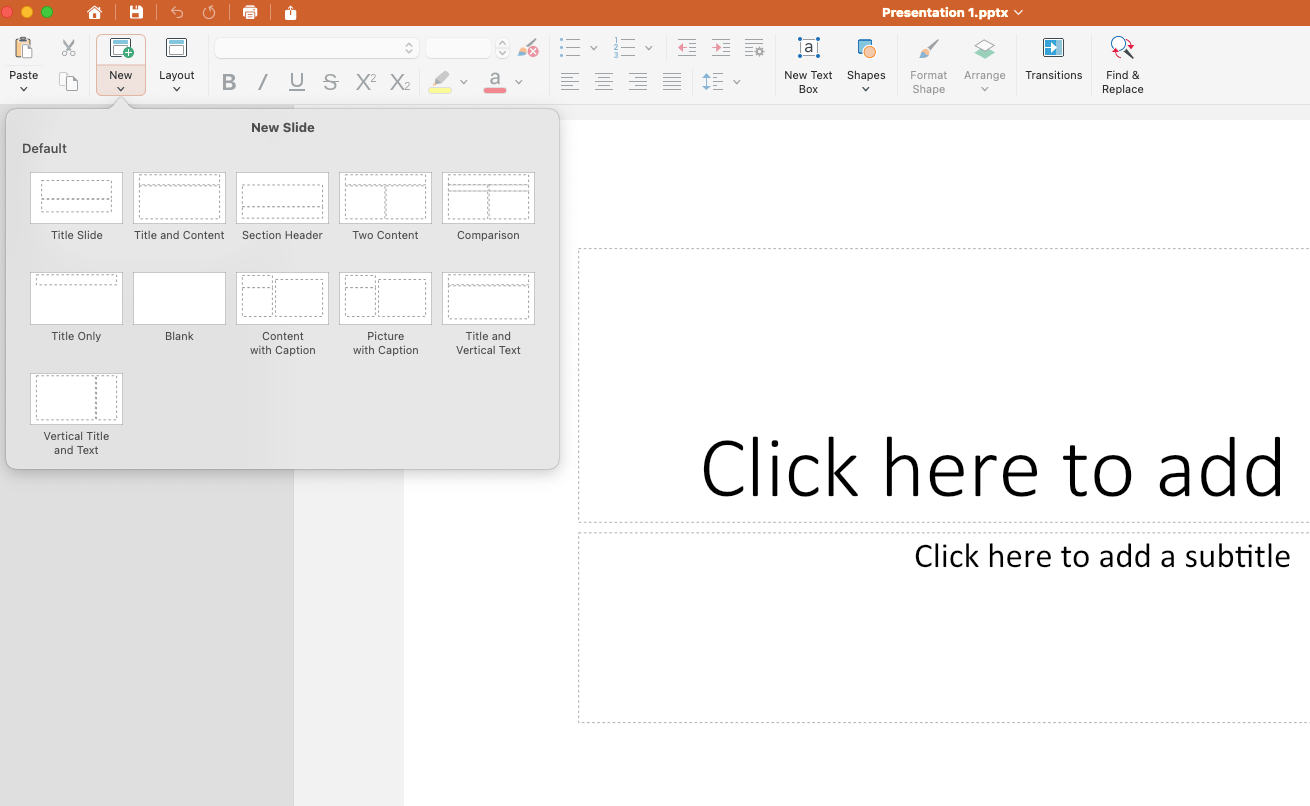Choose the Blank slide layout
1310x806 pixels.
coord(179,298)
